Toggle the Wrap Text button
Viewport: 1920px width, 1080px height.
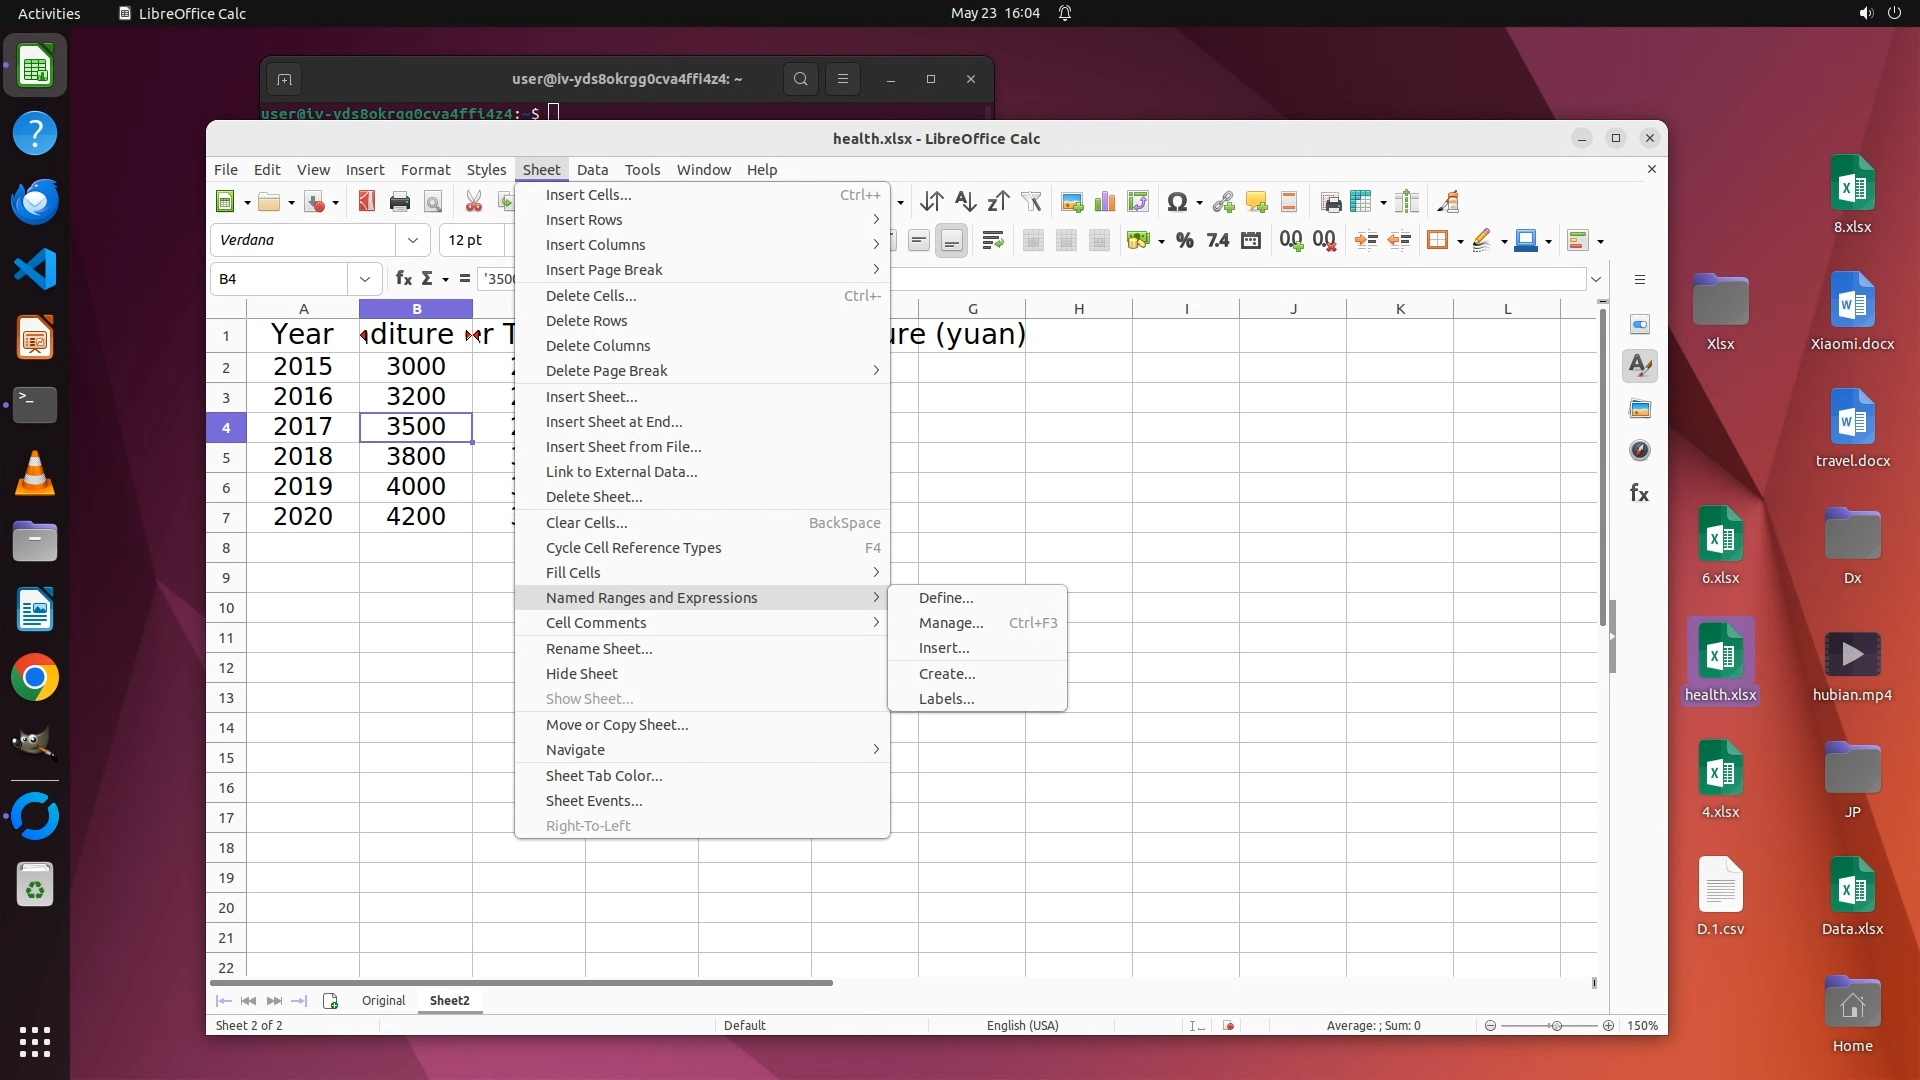[993, 240]
